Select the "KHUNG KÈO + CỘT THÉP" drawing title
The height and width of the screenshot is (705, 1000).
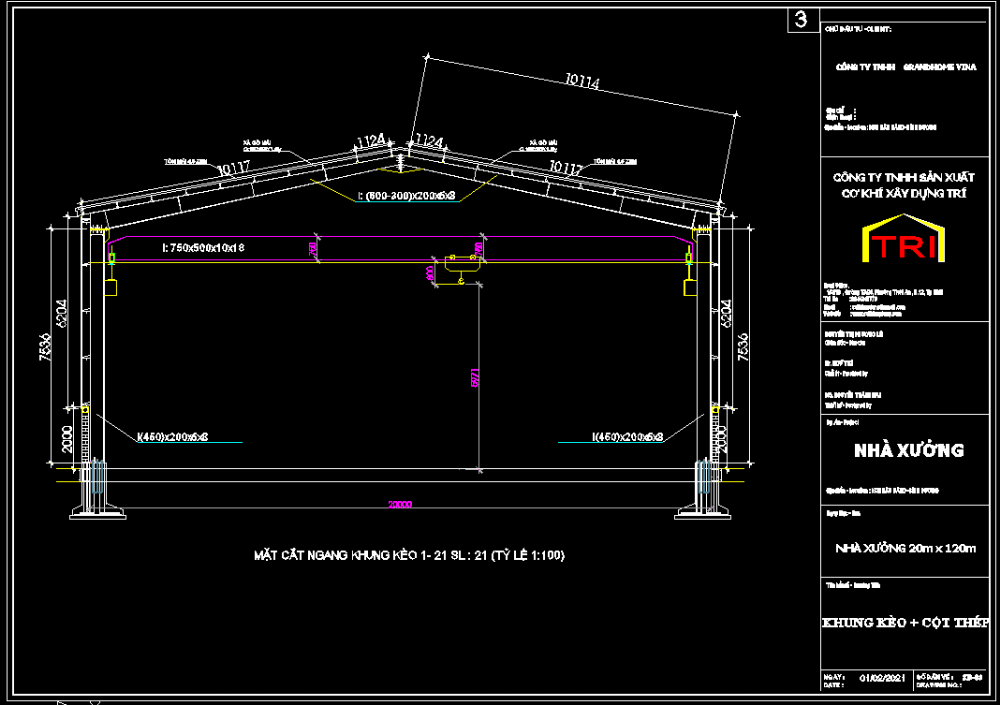click(x=906, y=622)
